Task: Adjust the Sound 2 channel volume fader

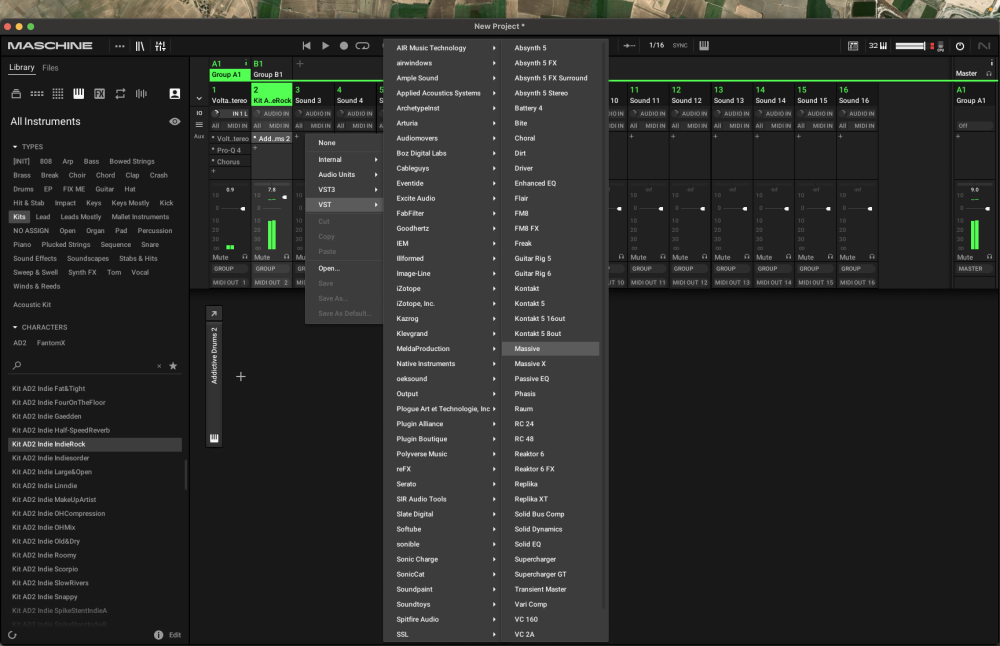Action: tap(284, 197)
